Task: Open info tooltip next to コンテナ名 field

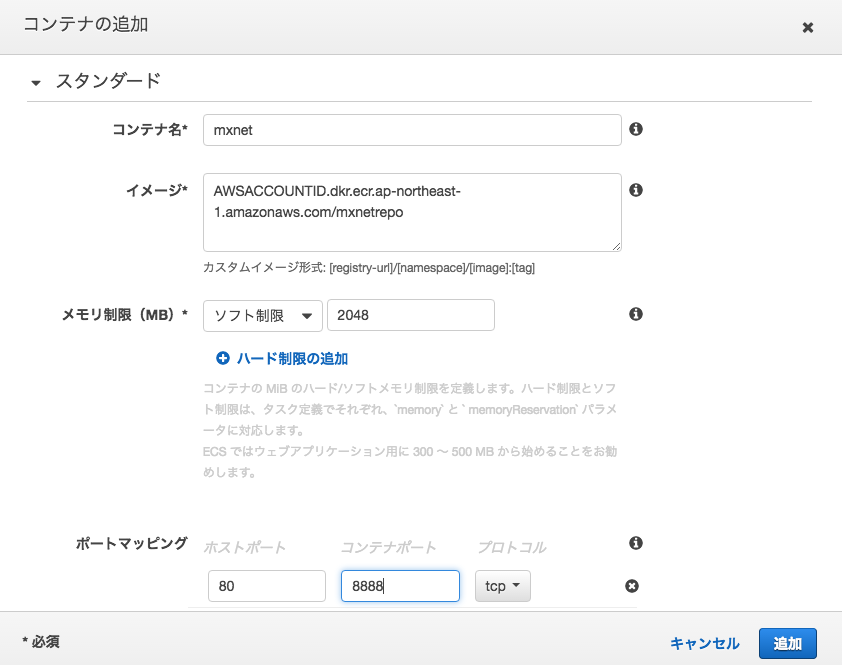Action: [x=636, y=129]
